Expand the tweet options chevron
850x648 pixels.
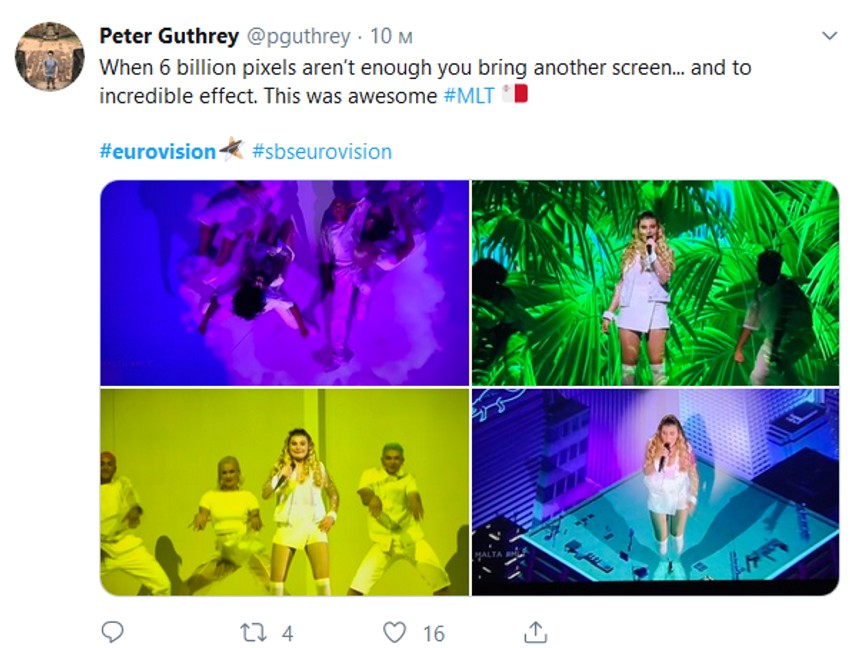[829, 36]
